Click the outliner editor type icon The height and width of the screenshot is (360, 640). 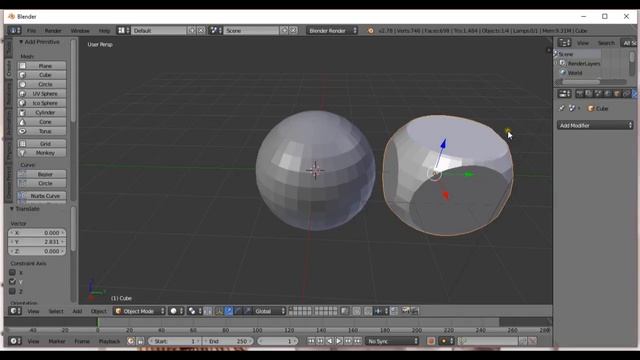pyautogui.click(x=564, y=43)
